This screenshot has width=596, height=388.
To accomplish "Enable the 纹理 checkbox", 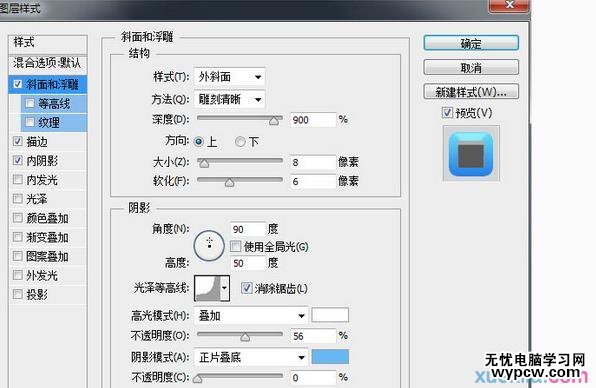I will pos(30,122).
